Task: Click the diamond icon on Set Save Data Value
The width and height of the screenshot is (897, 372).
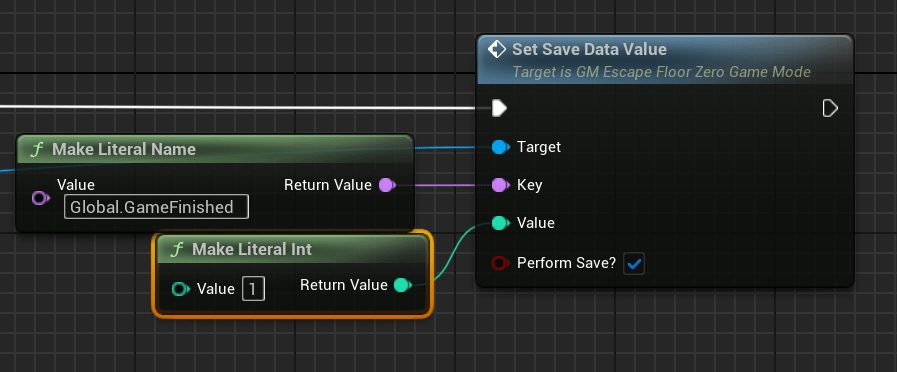Action: [497, 49]
